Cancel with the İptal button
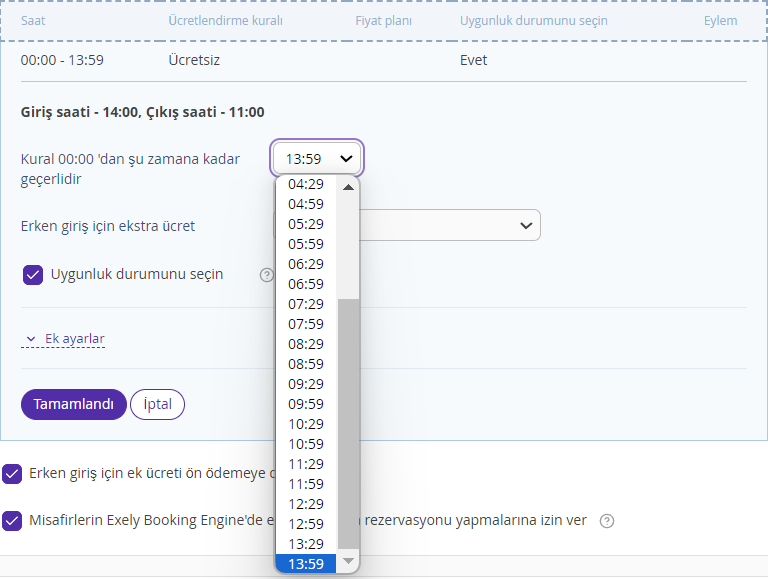 pos(158,405)
